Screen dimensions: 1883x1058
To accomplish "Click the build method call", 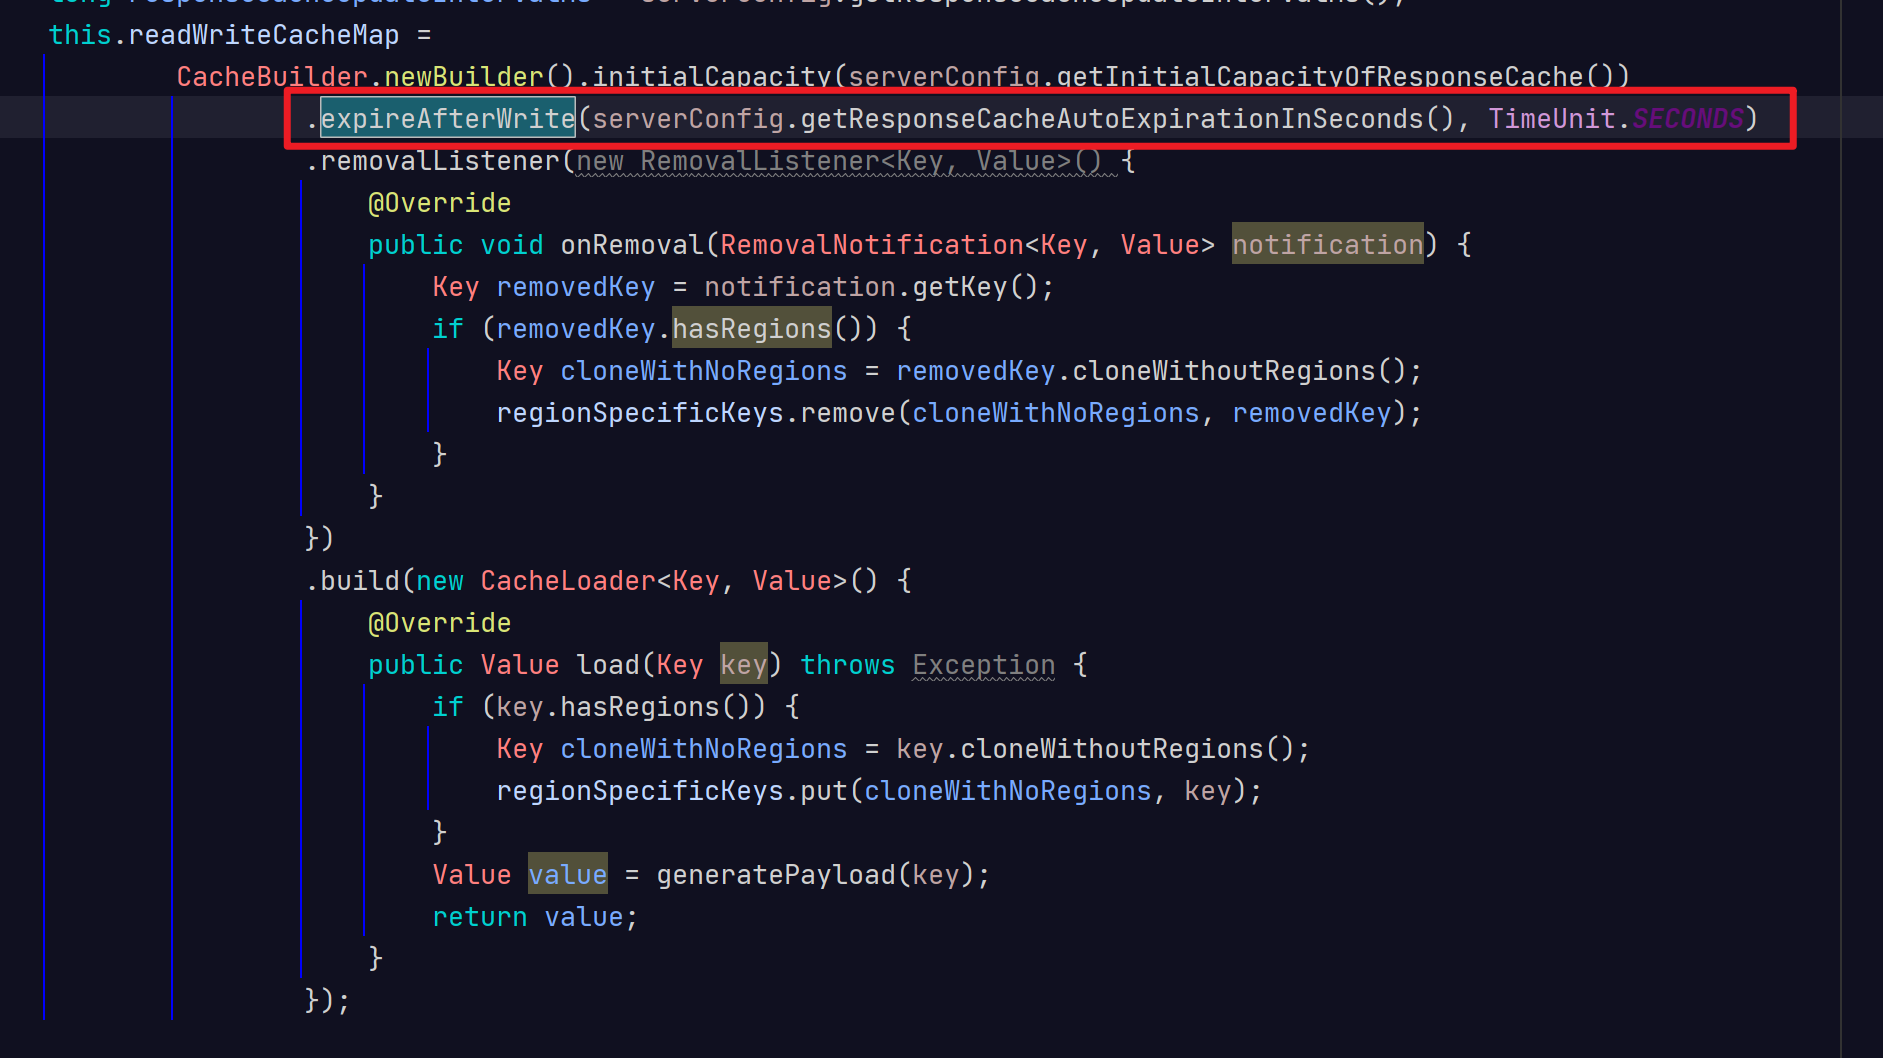I will coord(360,581).
